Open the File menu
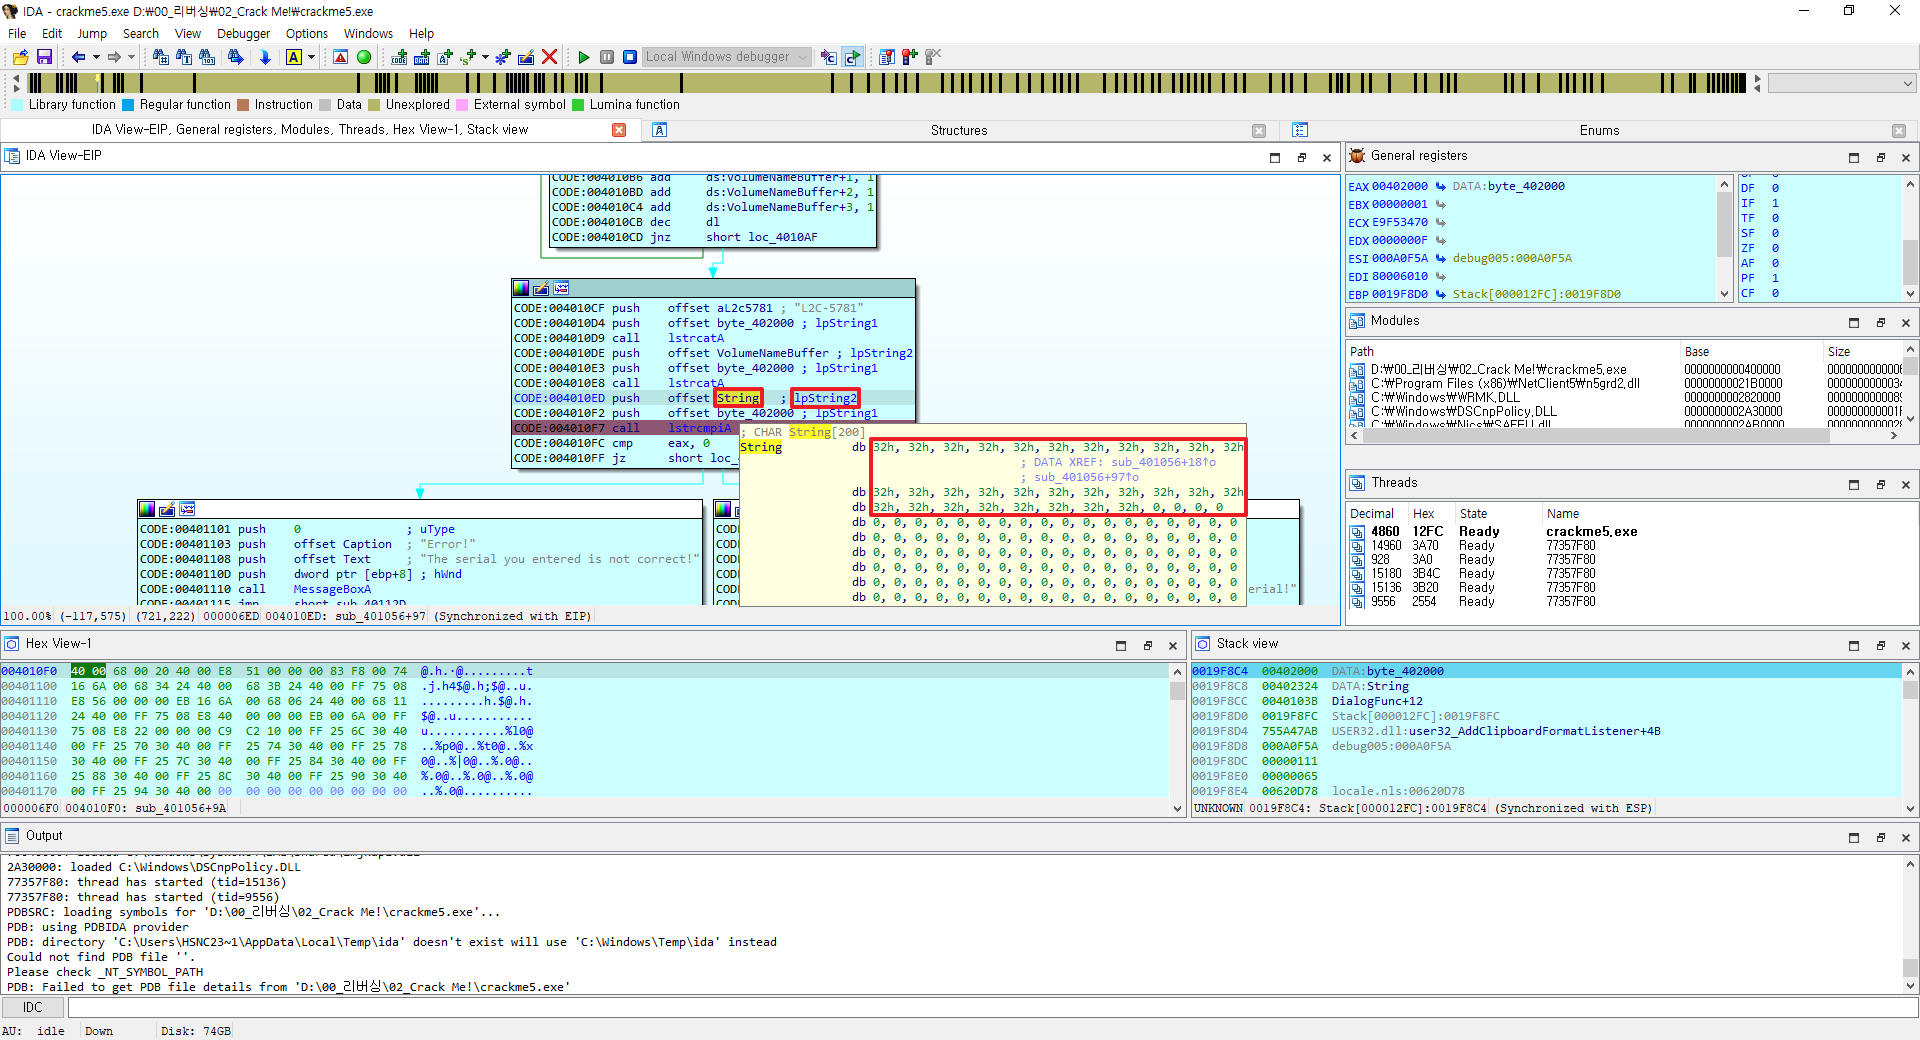 [17, 33]
